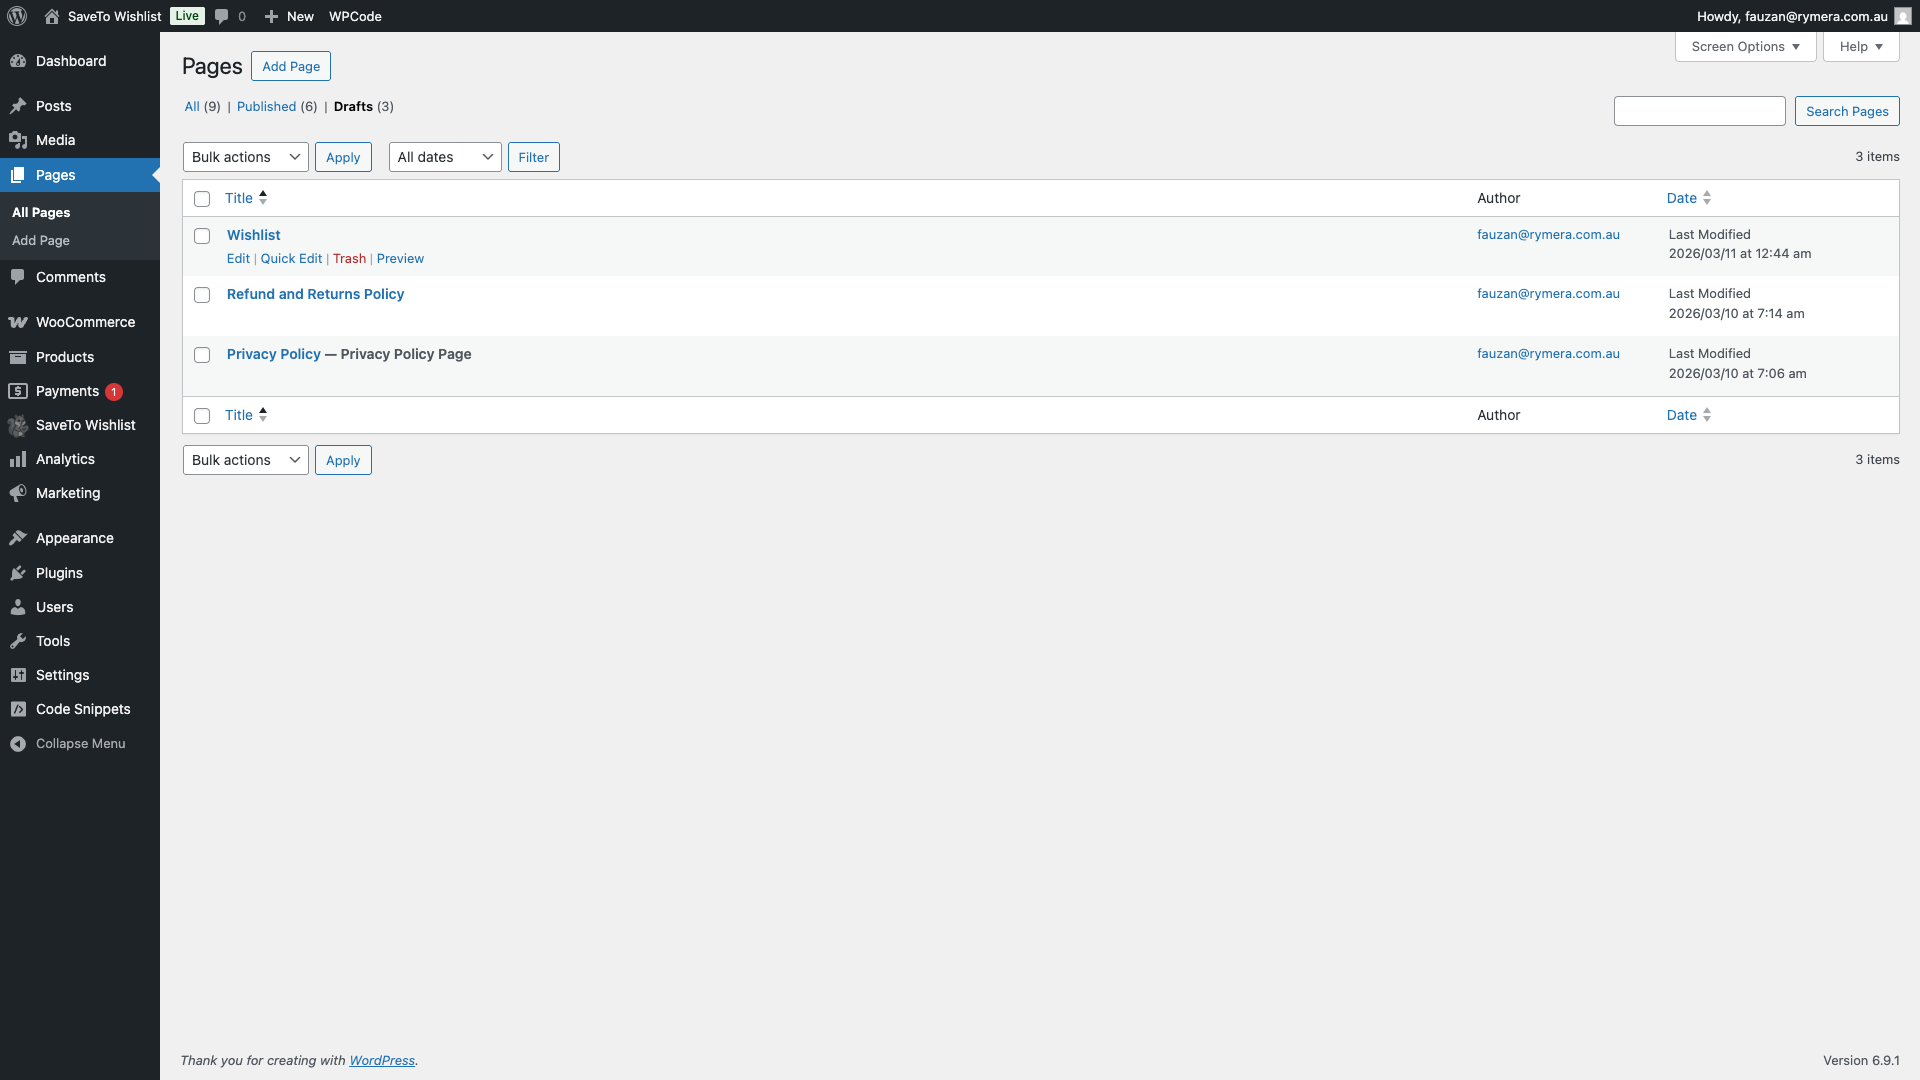This screenshot has height=1080, width=1920.
Task: Open All Pages in the sidebar menu
Action: point(40,212)
